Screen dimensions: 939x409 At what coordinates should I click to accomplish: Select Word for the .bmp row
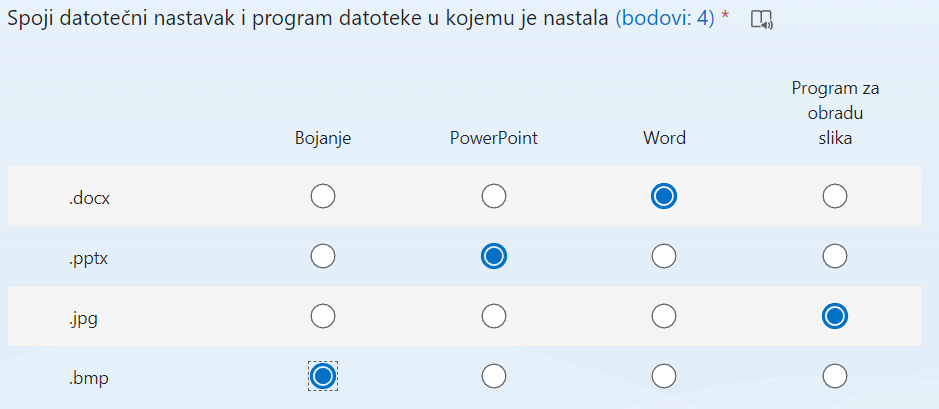coord(664,376)
